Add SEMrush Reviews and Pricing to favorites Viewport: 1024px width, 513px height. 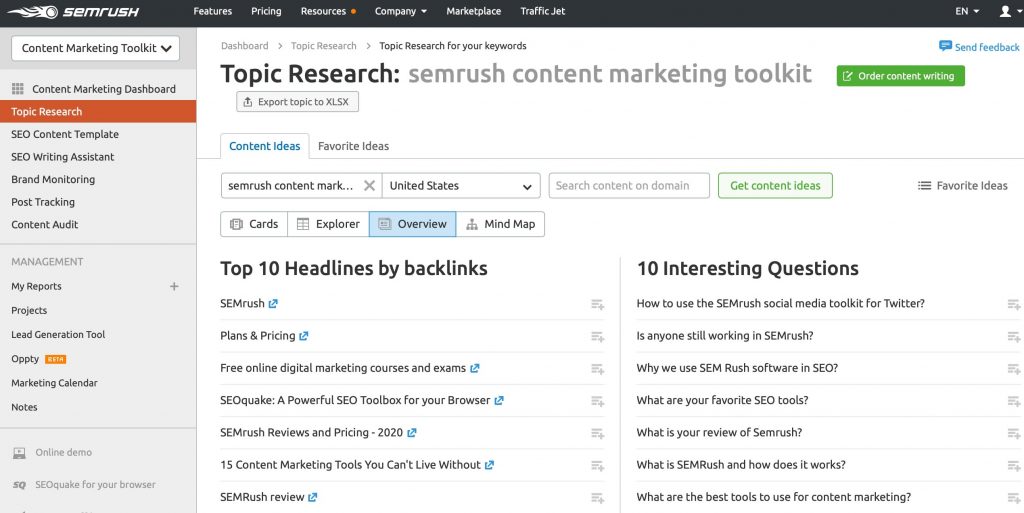pyautogui.click(x=598, y=433)
